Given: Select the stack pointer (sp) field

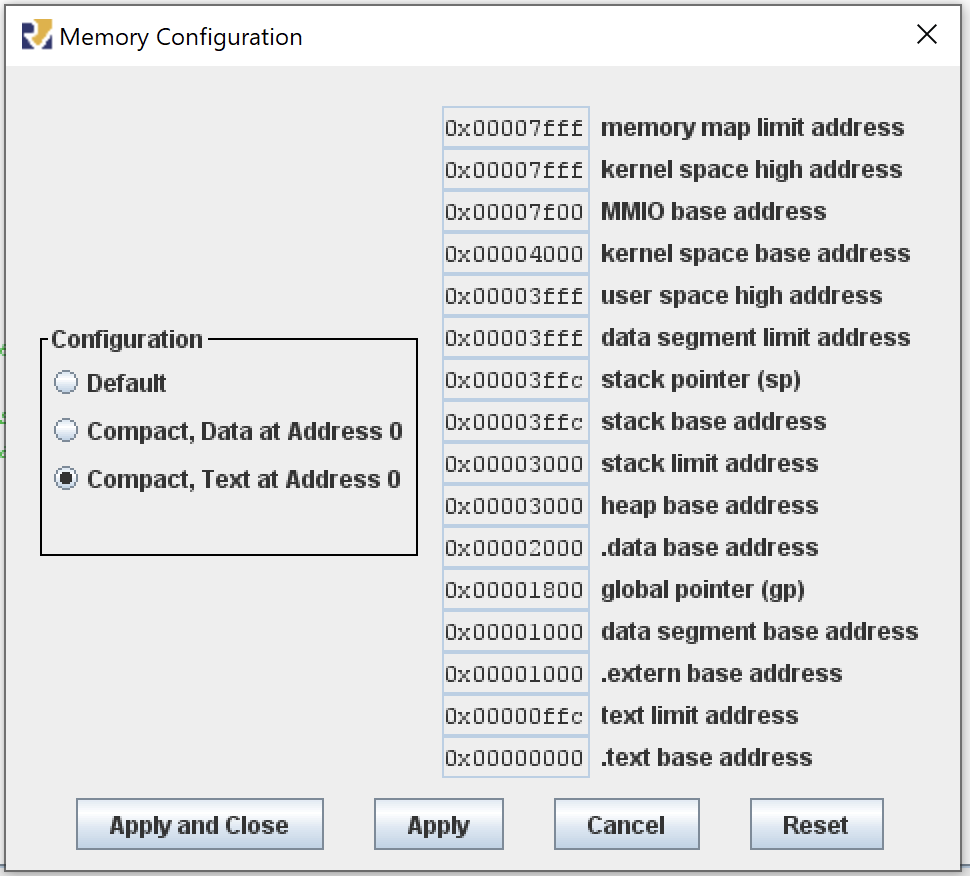Looking at the screenshot, I should click(515, 379).
